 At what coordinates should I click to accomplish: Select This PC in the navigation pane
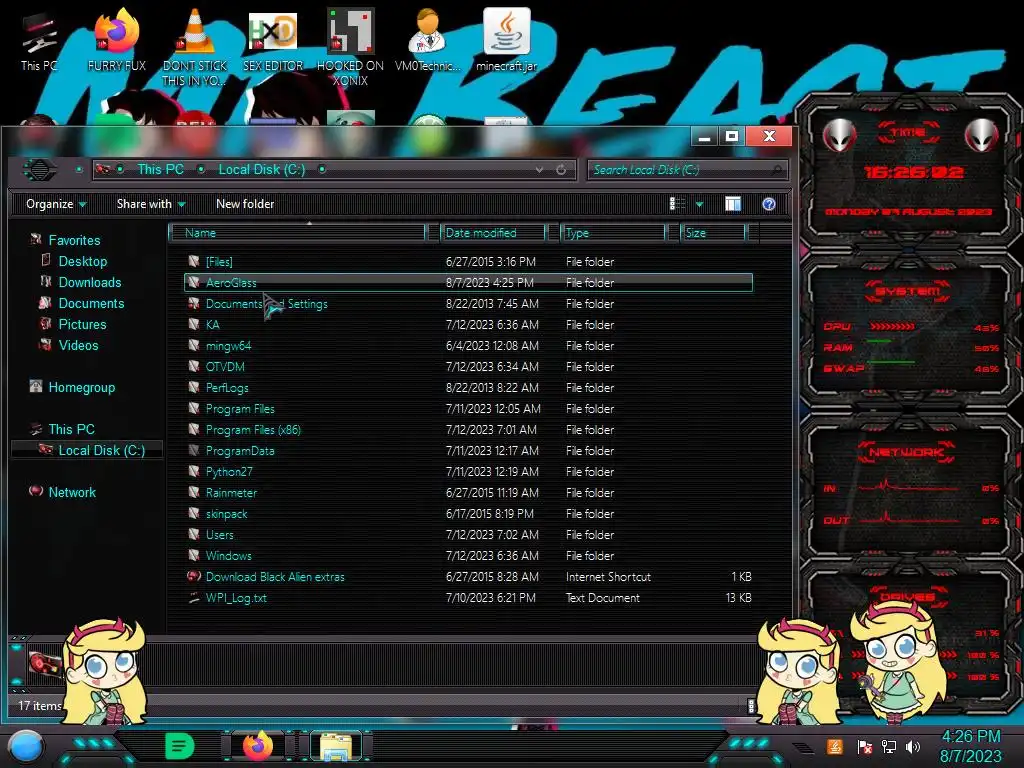[63, 429]
